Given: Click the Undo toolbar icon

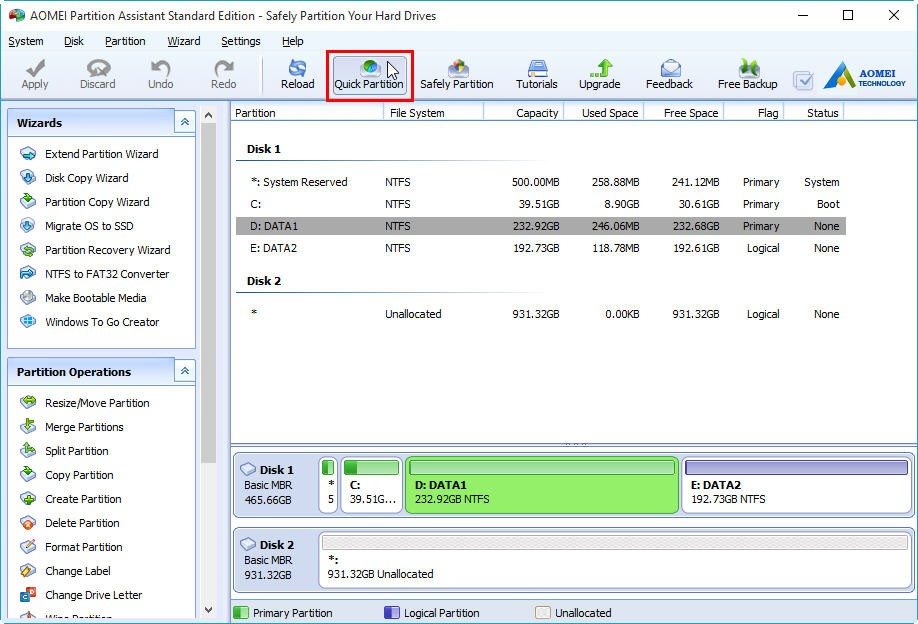Looking at the screenshot, I should click(160, 74).
